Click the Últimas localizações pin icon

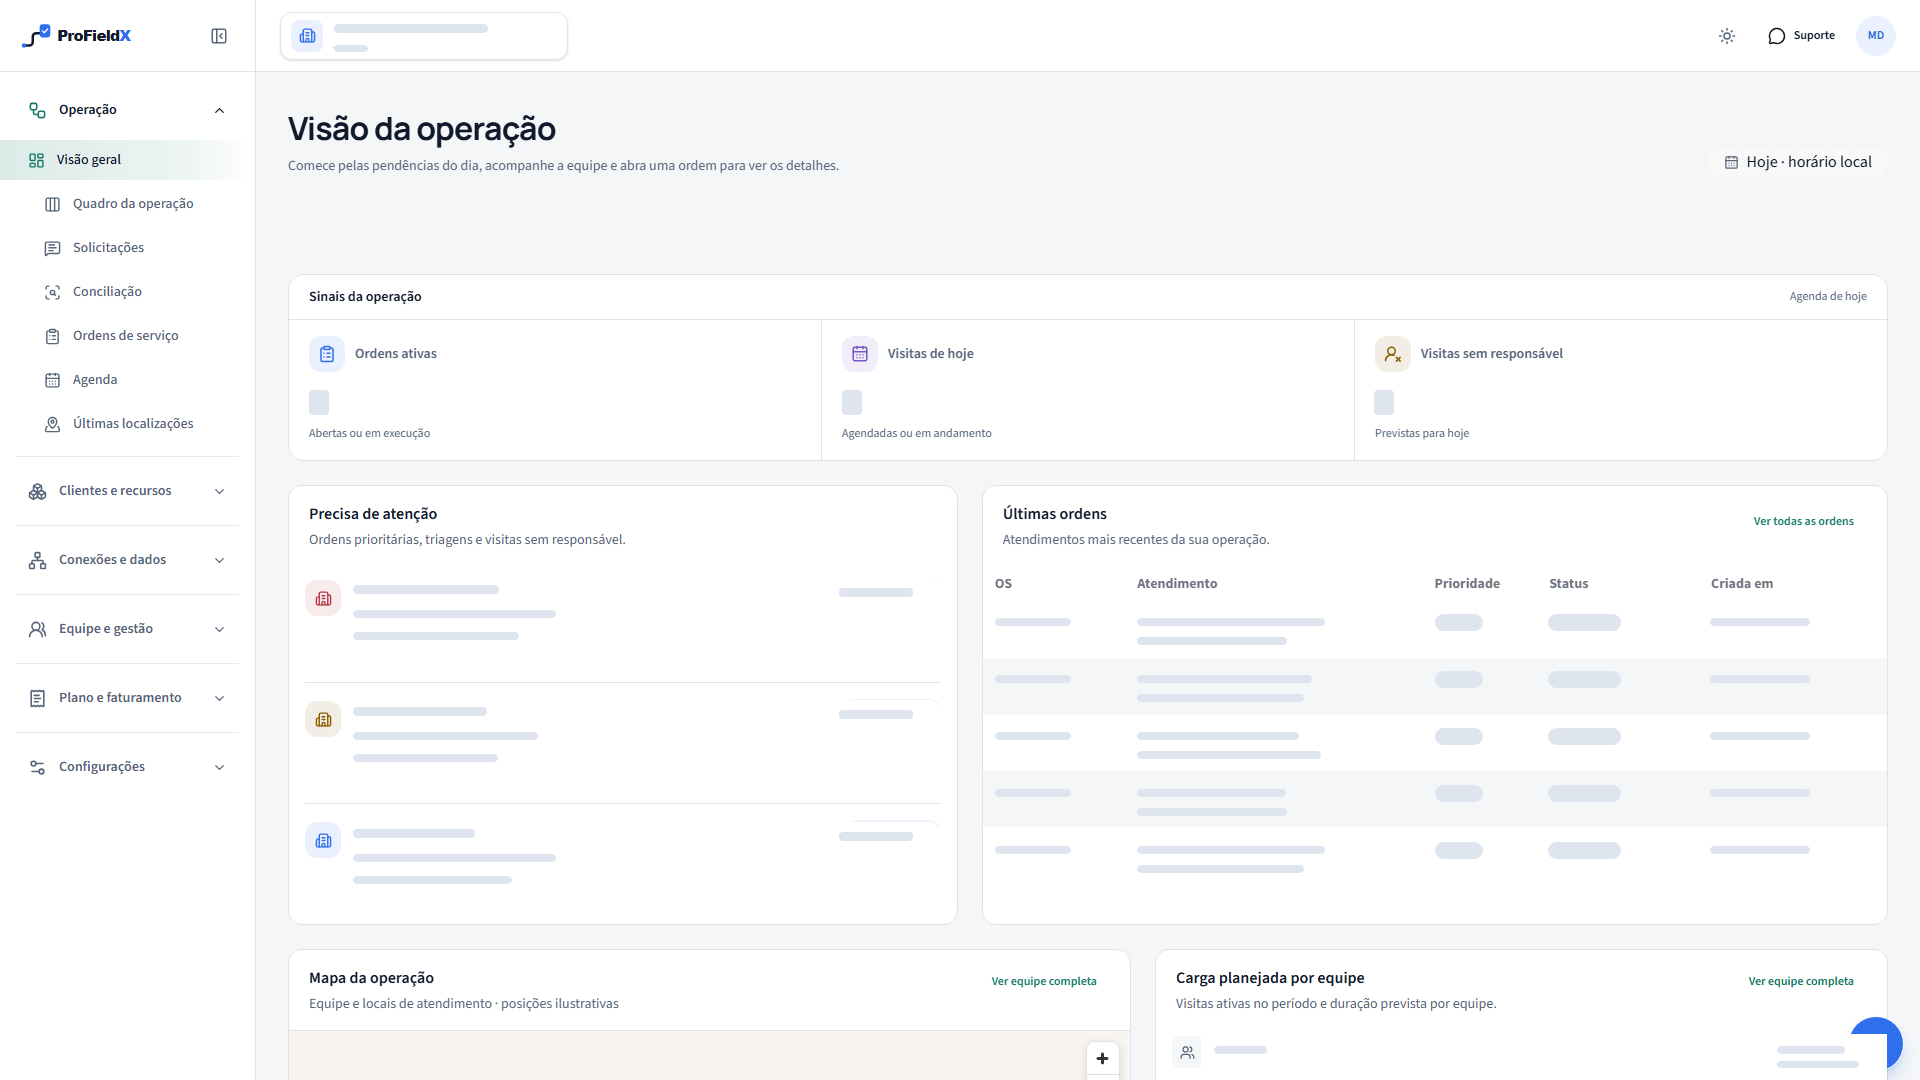(x=53, y=424)
